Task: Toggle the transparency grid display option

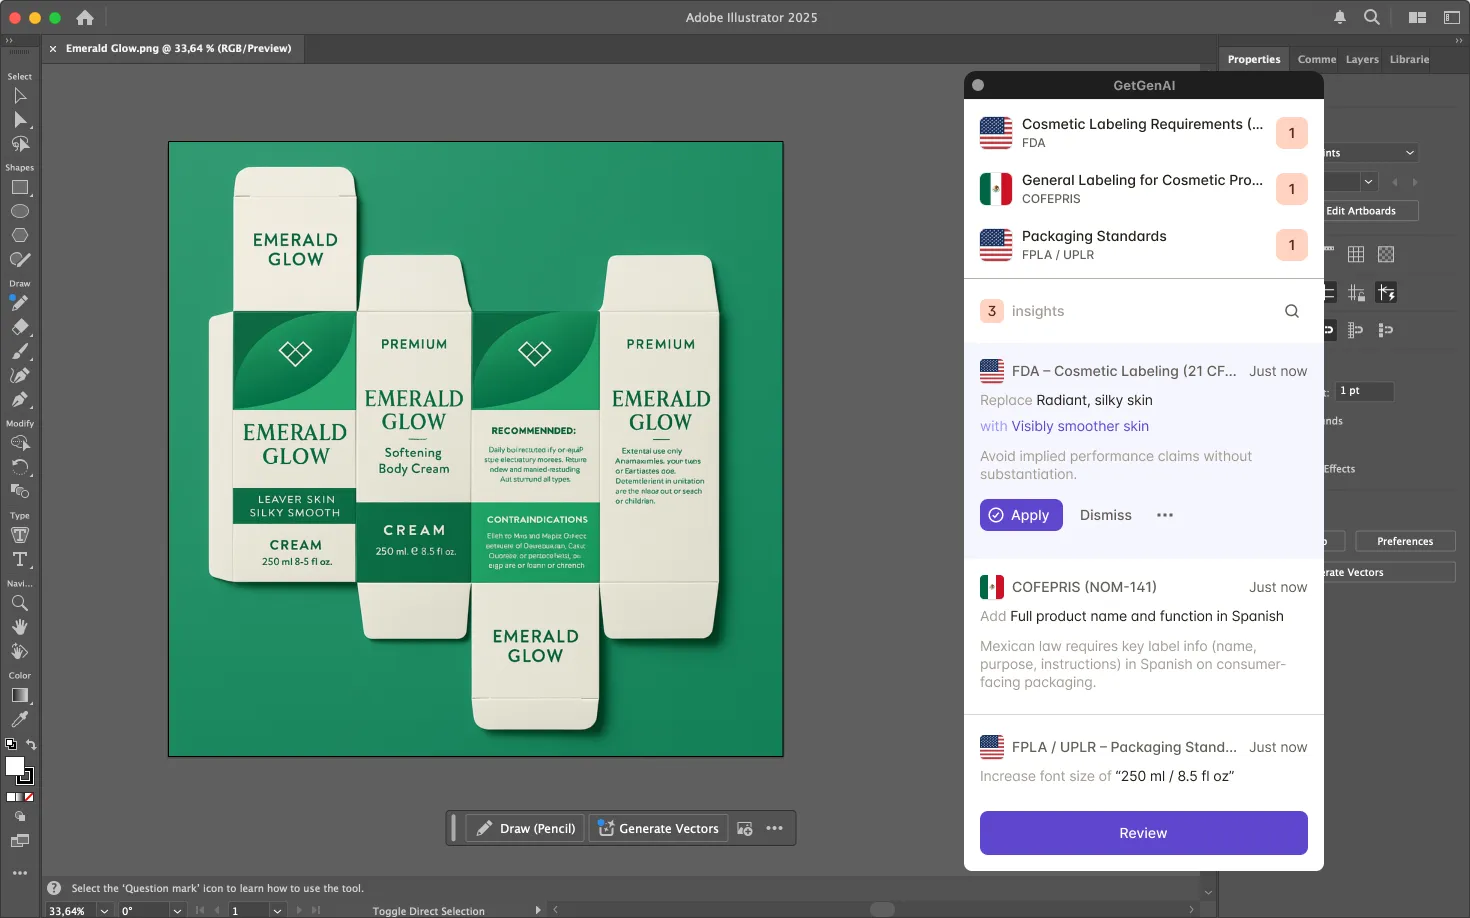Action: (1385, 254)
